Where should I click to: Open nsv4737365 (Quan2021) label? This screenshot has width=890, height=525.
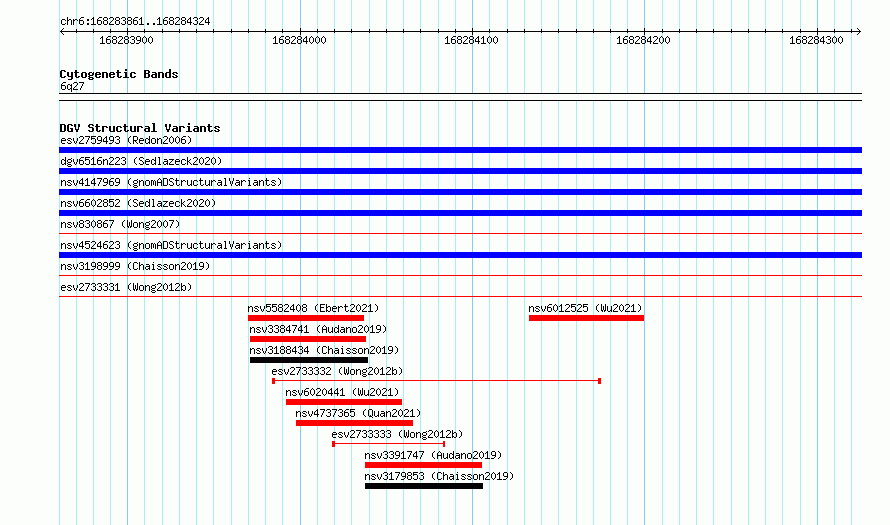coord(358,413)
